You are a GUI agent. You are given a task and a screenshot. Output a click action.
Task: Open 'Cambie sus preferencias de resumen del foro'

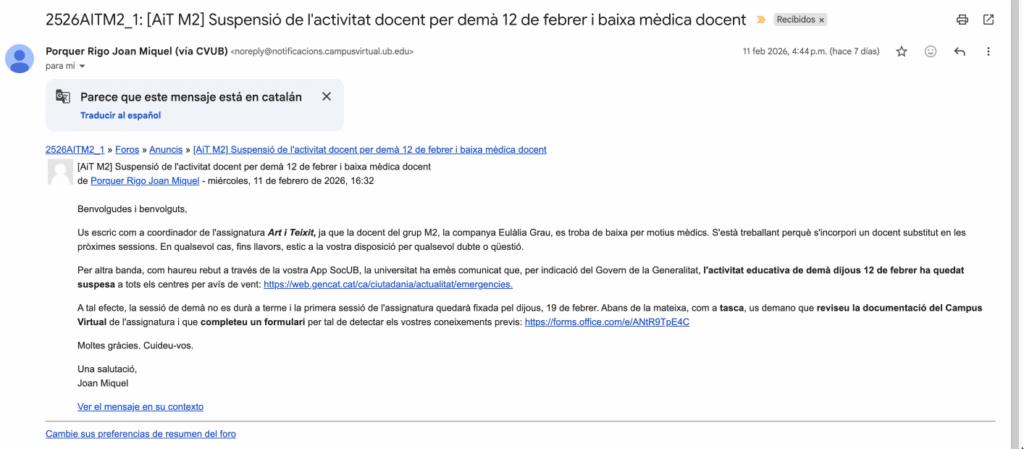[x=141, y=434]
